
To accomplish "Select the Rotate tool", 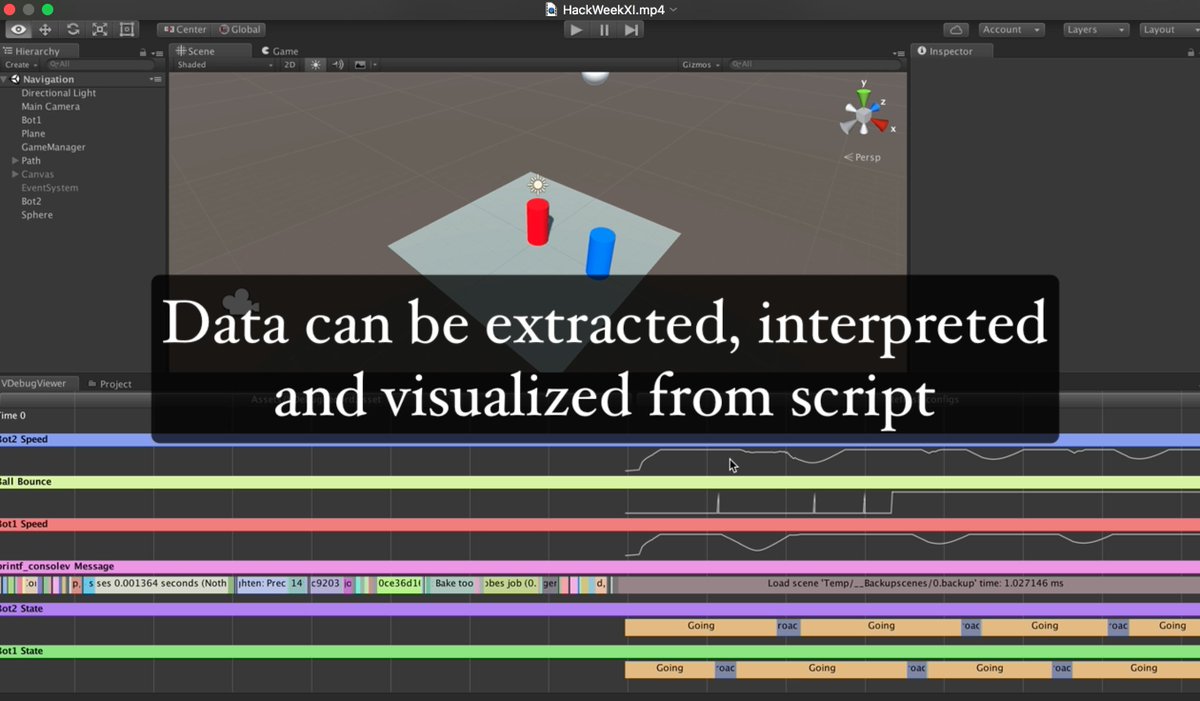I will click(x=72, y=30).
